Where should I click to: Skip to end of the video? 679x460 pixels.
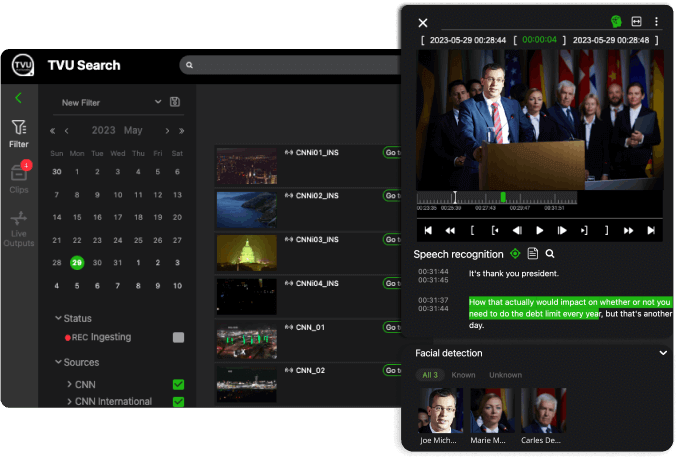651,230
